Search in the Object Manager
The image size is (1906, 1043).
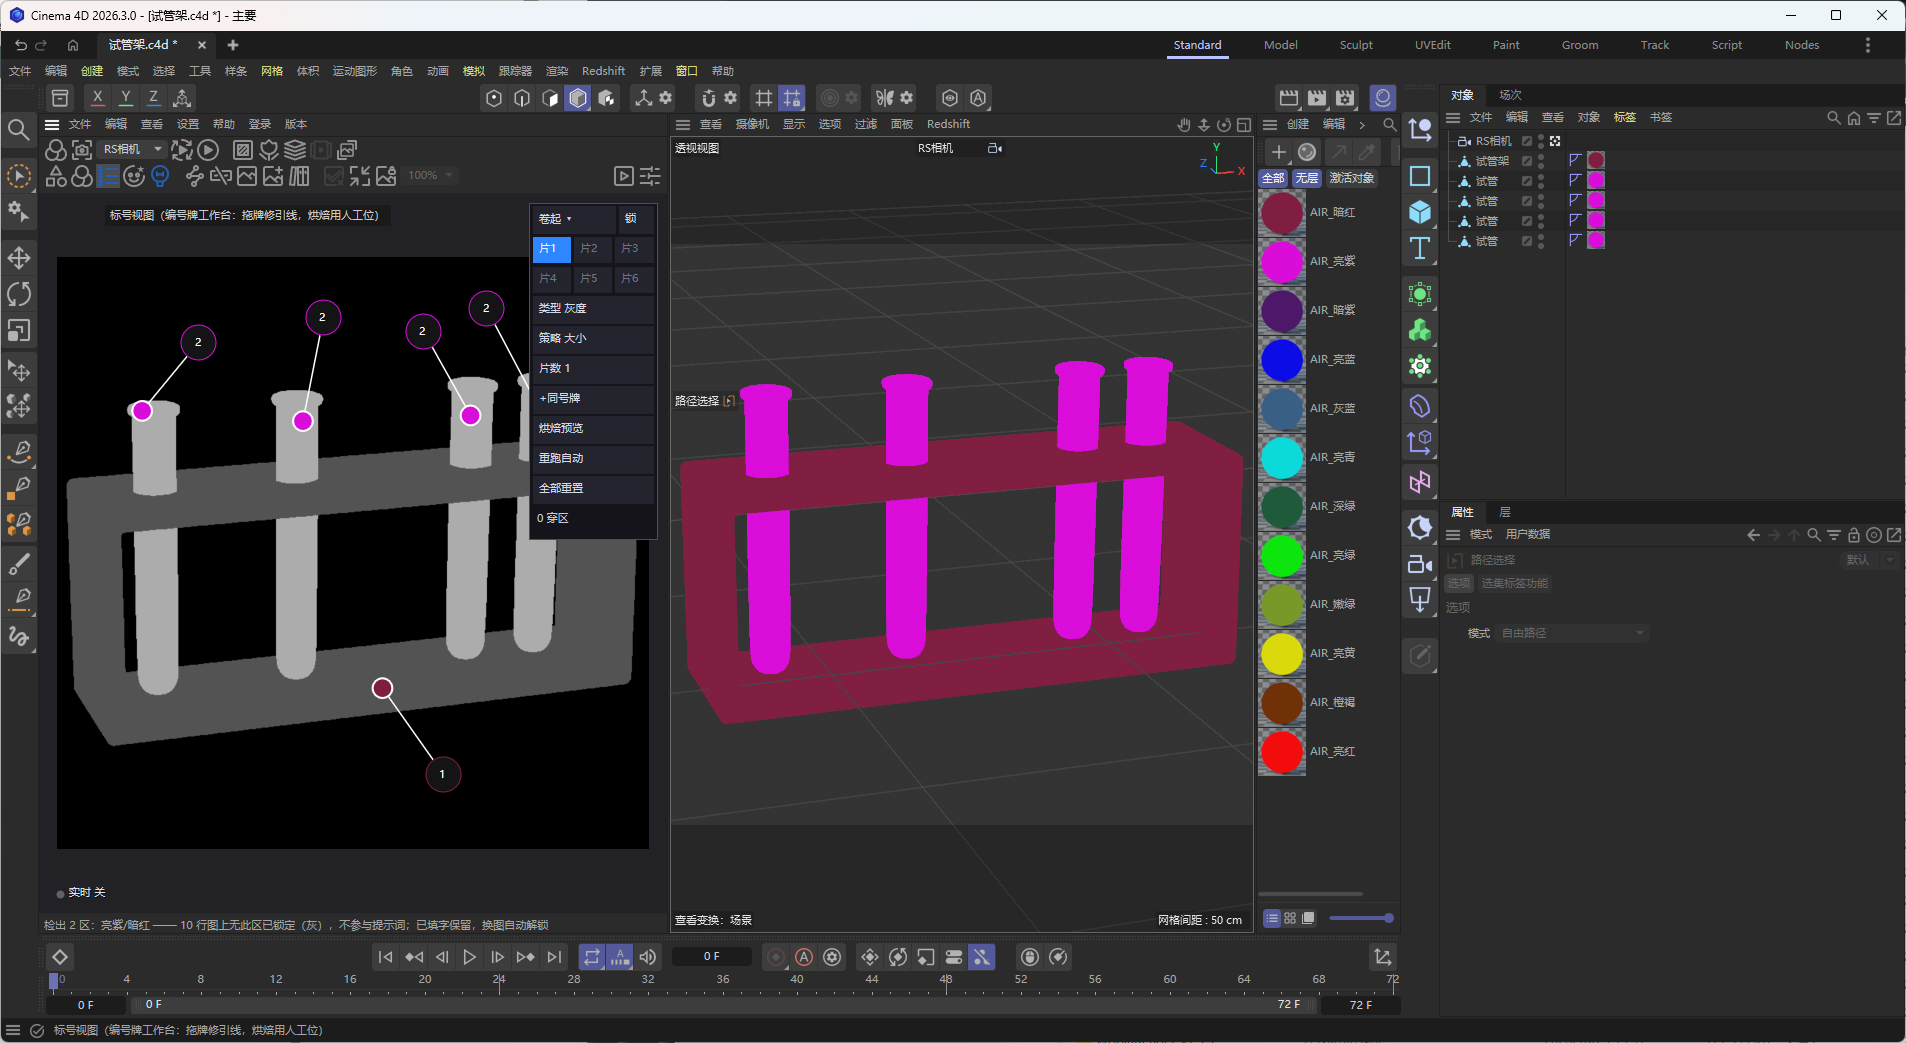(1833, 118)
